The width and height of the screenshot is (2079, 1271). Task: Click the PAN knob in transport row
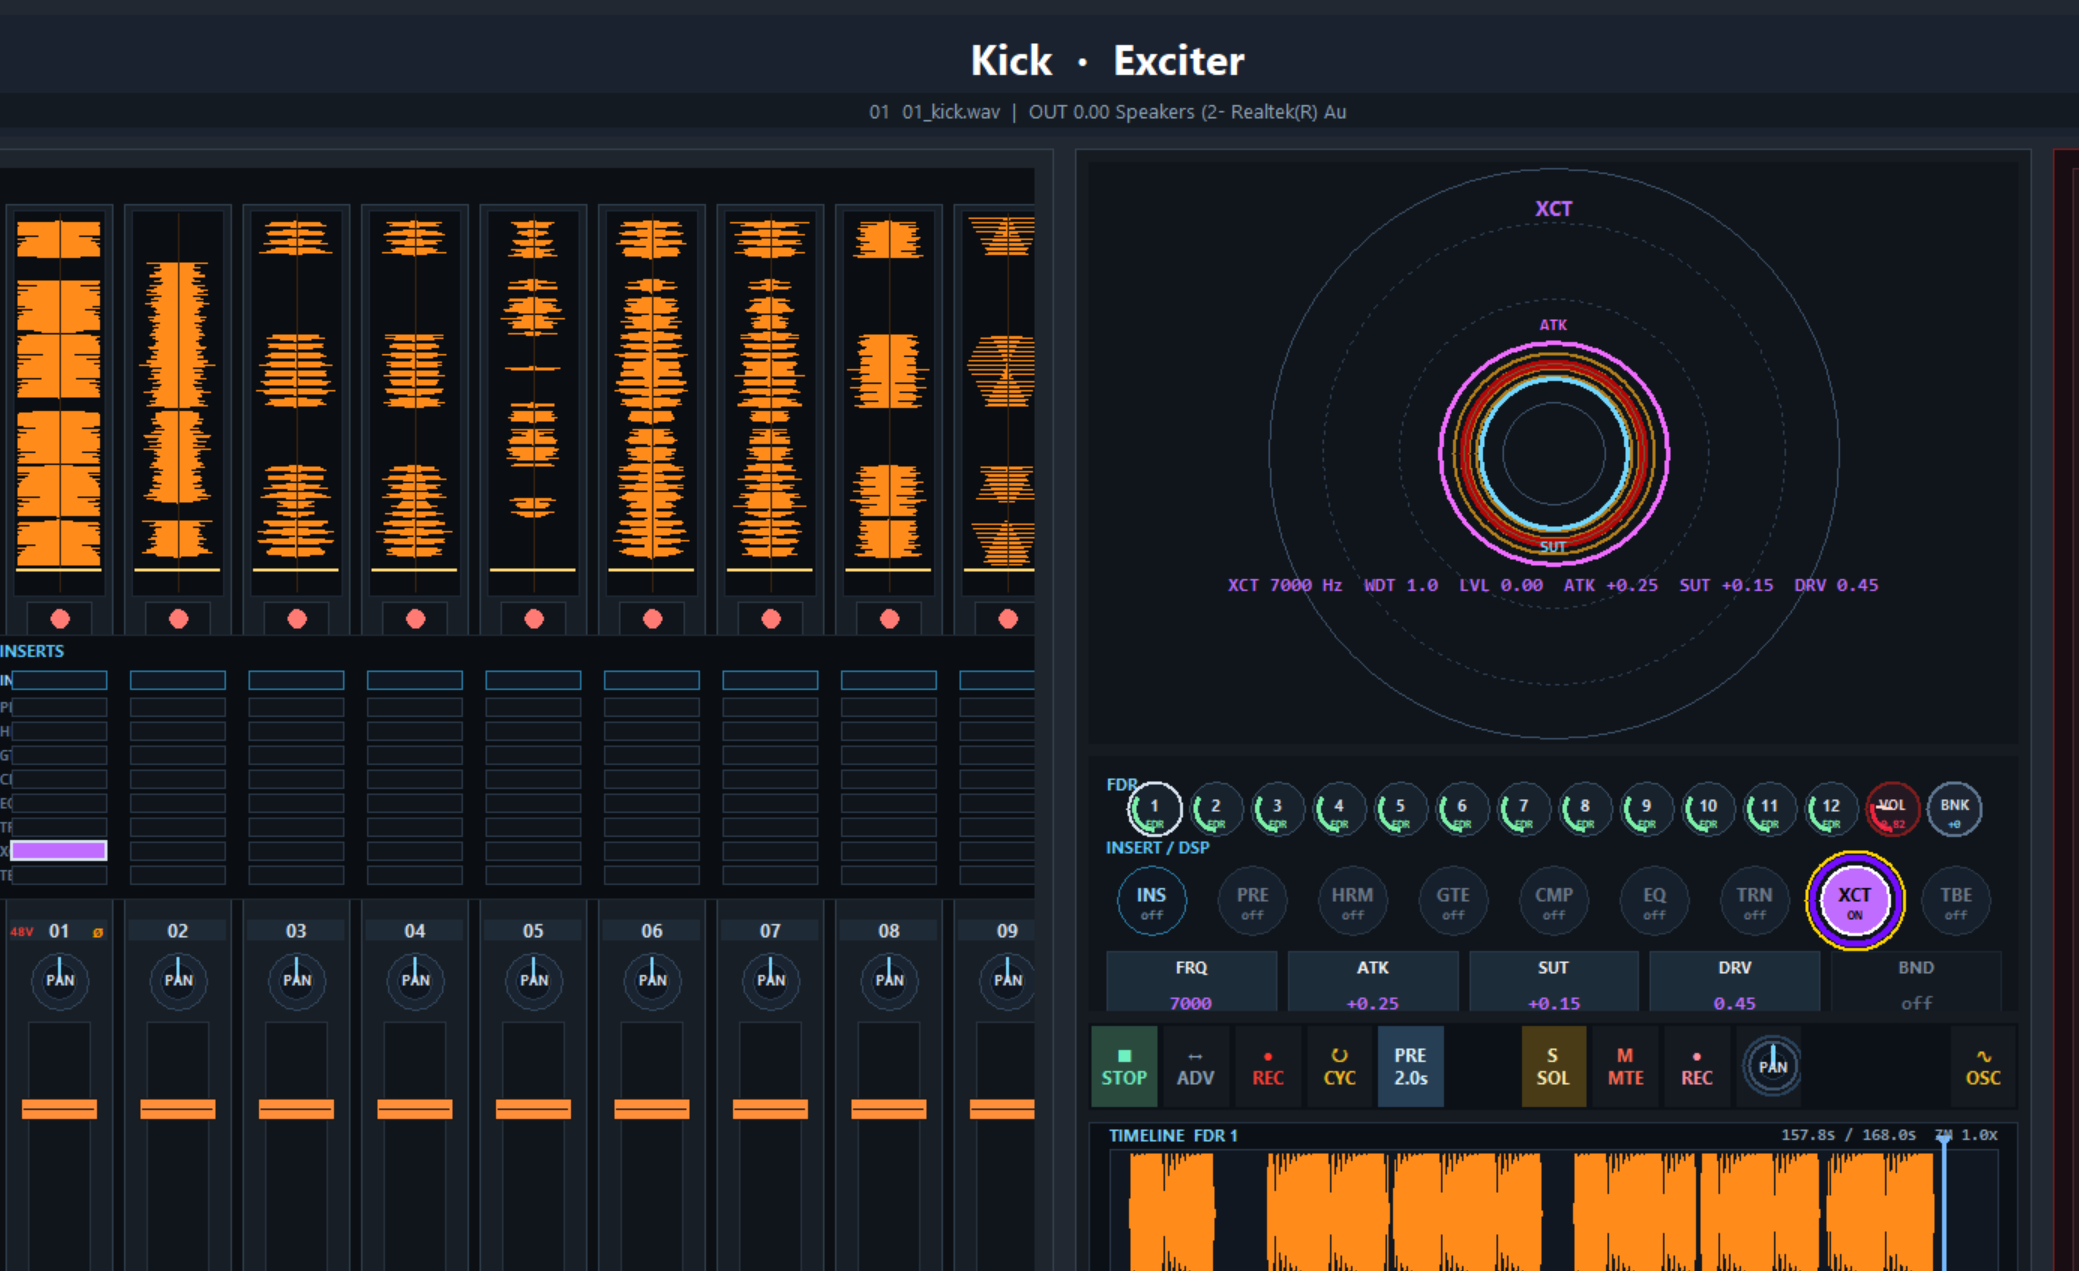(1772, 1066)
